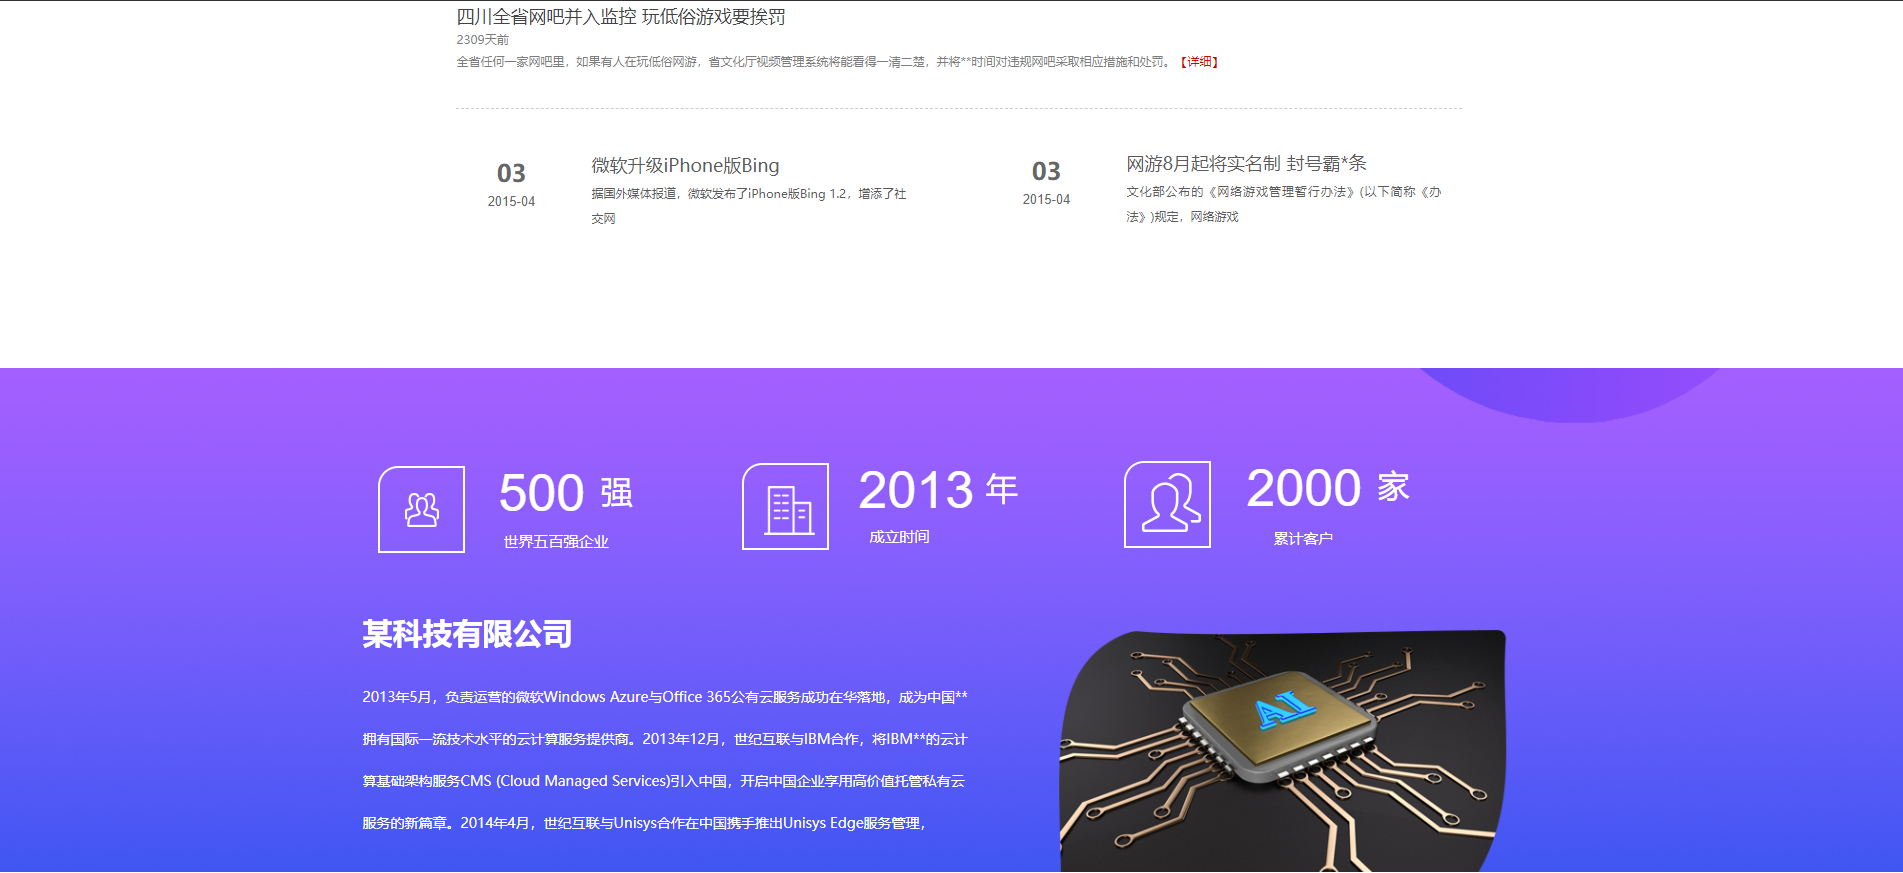Click the user silhouette icon beside 2000 家
This screenshot has height=873, width=1903.
(x=1167, y=505)
